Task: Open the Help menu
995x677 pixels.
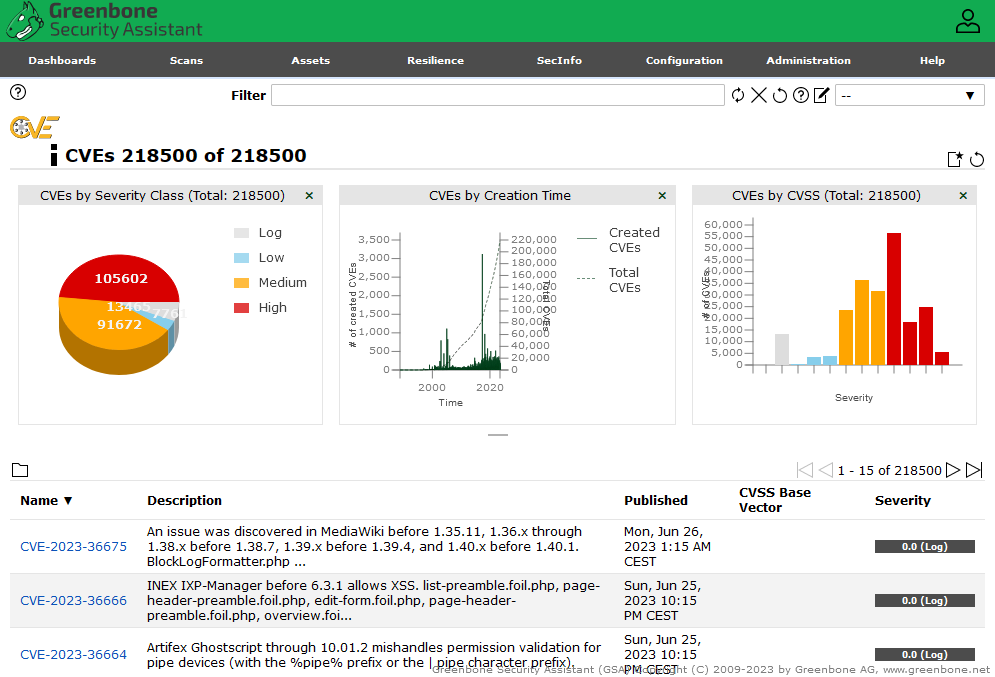Action: 932,60
